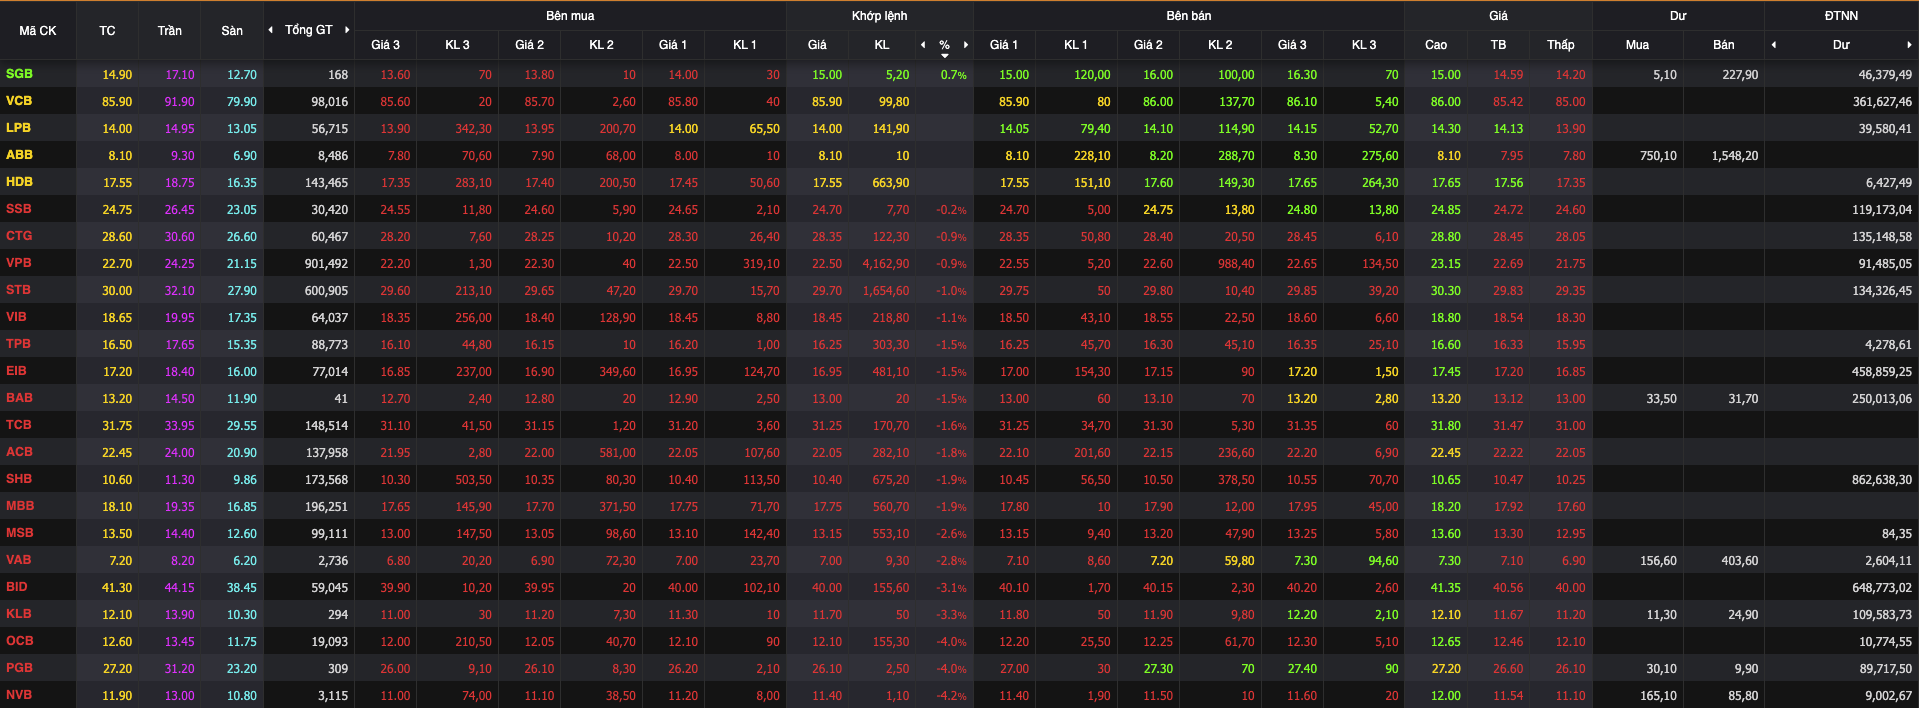Select the PGB ticker

[19, 668]
